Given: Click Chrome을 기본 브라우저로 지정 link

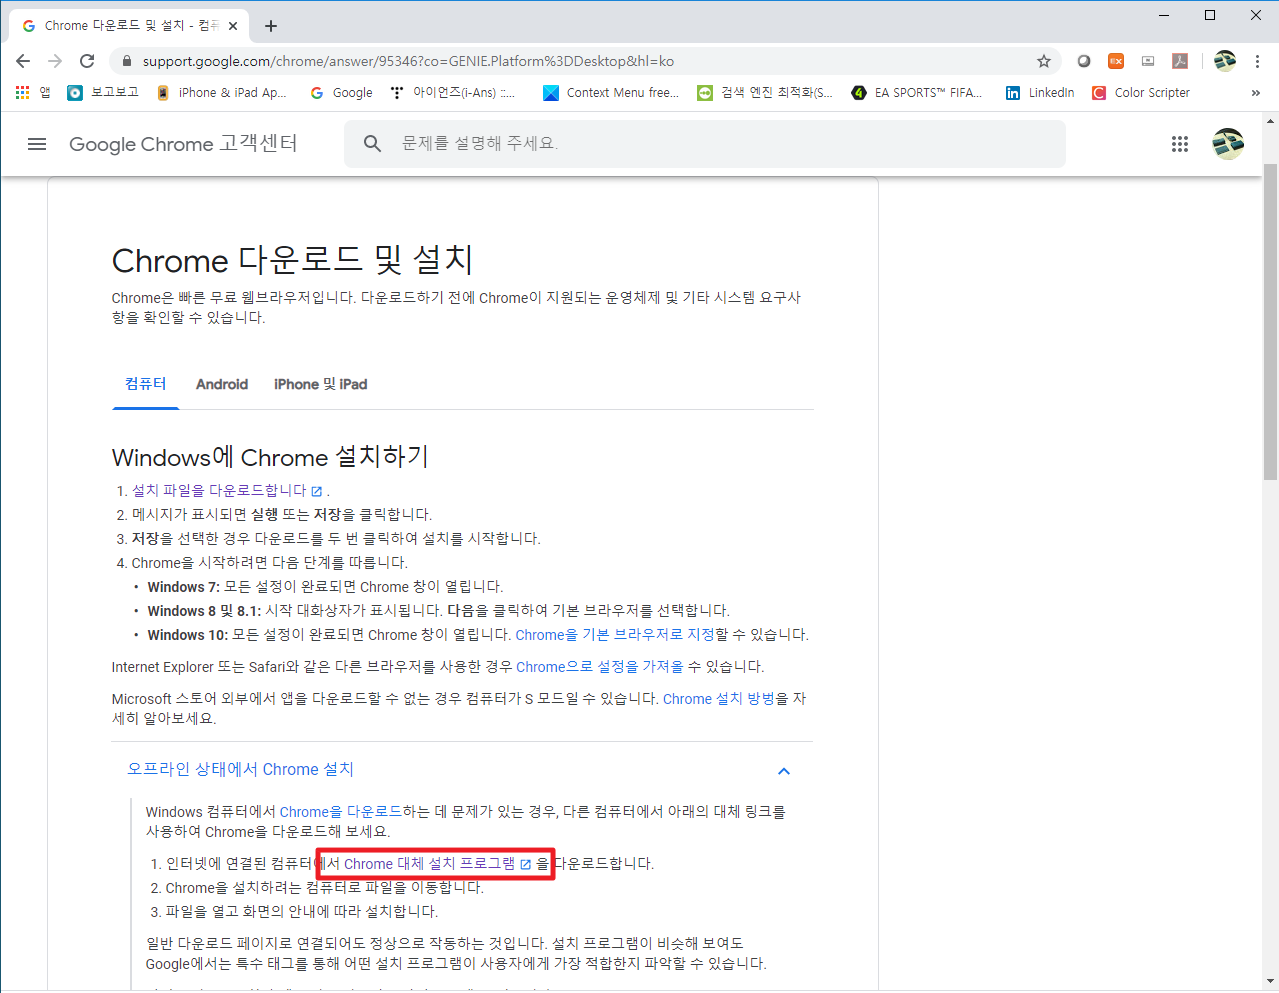Looking at the screenshot, I should coord(615,634).
